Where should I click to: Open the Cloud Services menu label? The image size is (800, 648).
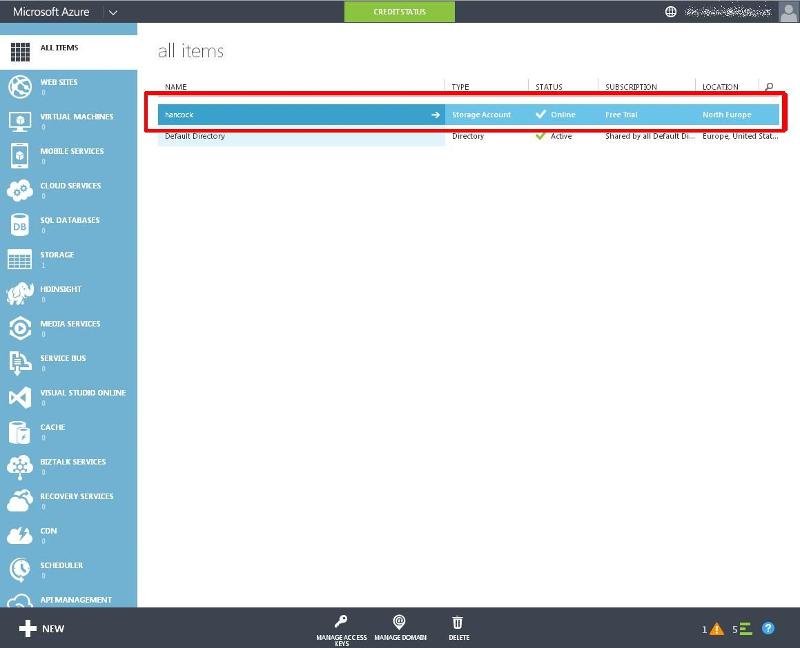[x=71, y=186]
